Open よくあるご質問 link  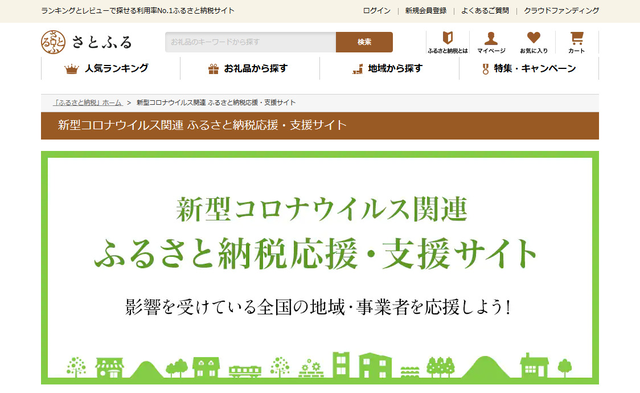tap(485, 11)
